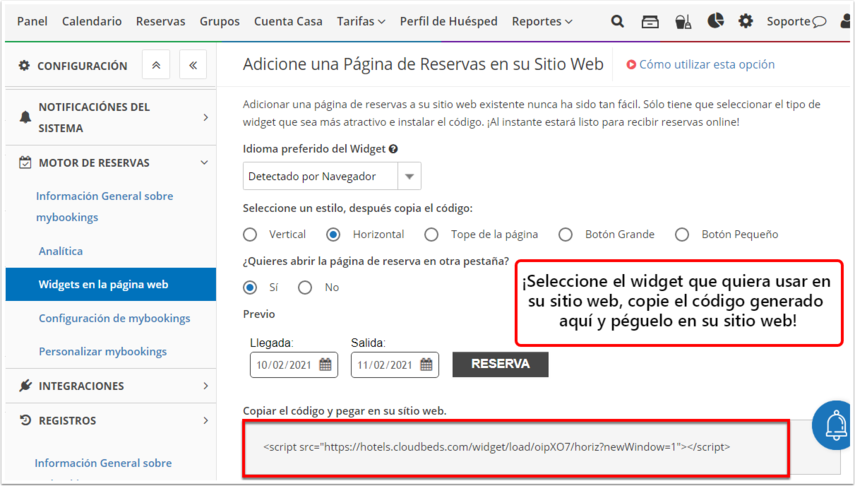This screenshot has height=486, width=855.
Task: Click the plug icon next to Integraciones
Action: click(x=25, y=386)
